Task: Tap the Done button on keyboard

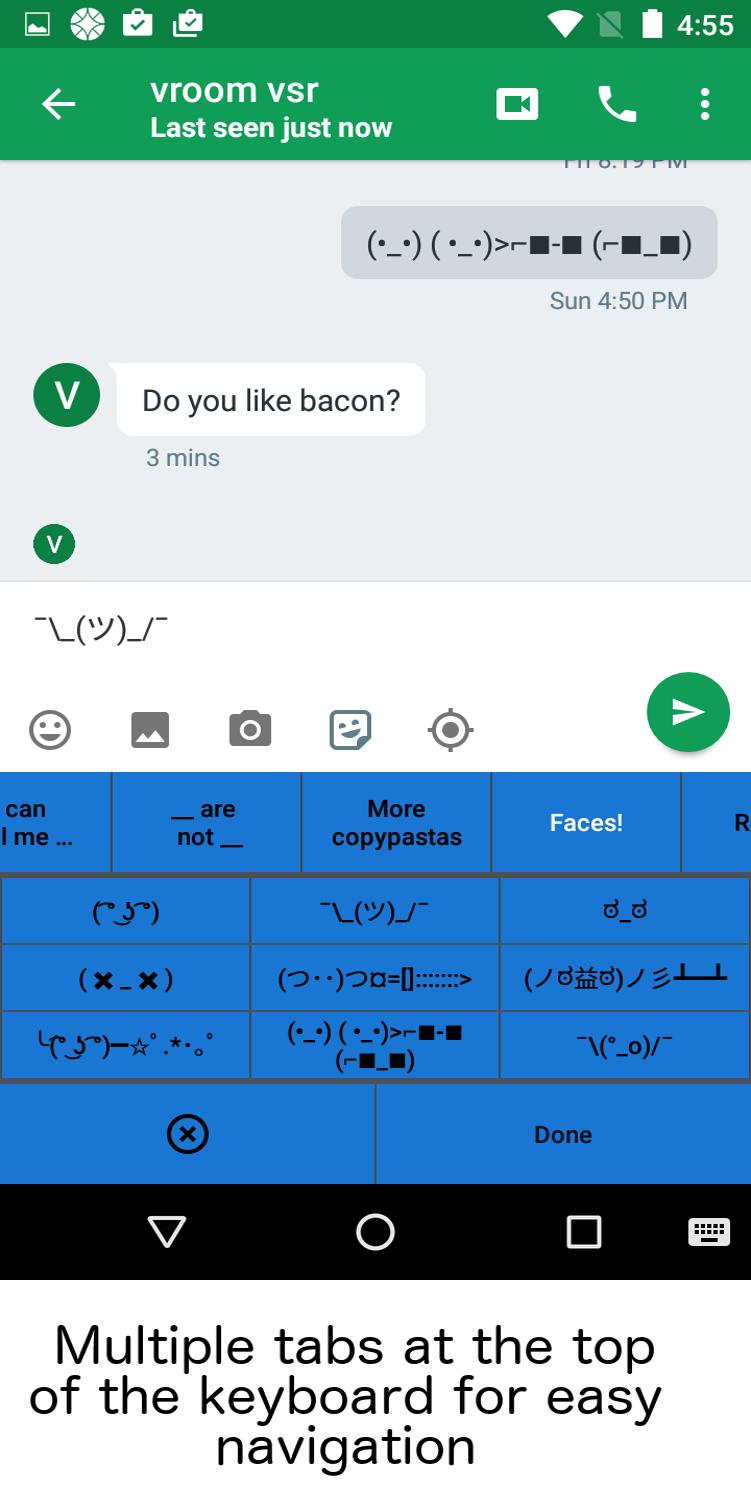Action: [x=563, y=1134]
